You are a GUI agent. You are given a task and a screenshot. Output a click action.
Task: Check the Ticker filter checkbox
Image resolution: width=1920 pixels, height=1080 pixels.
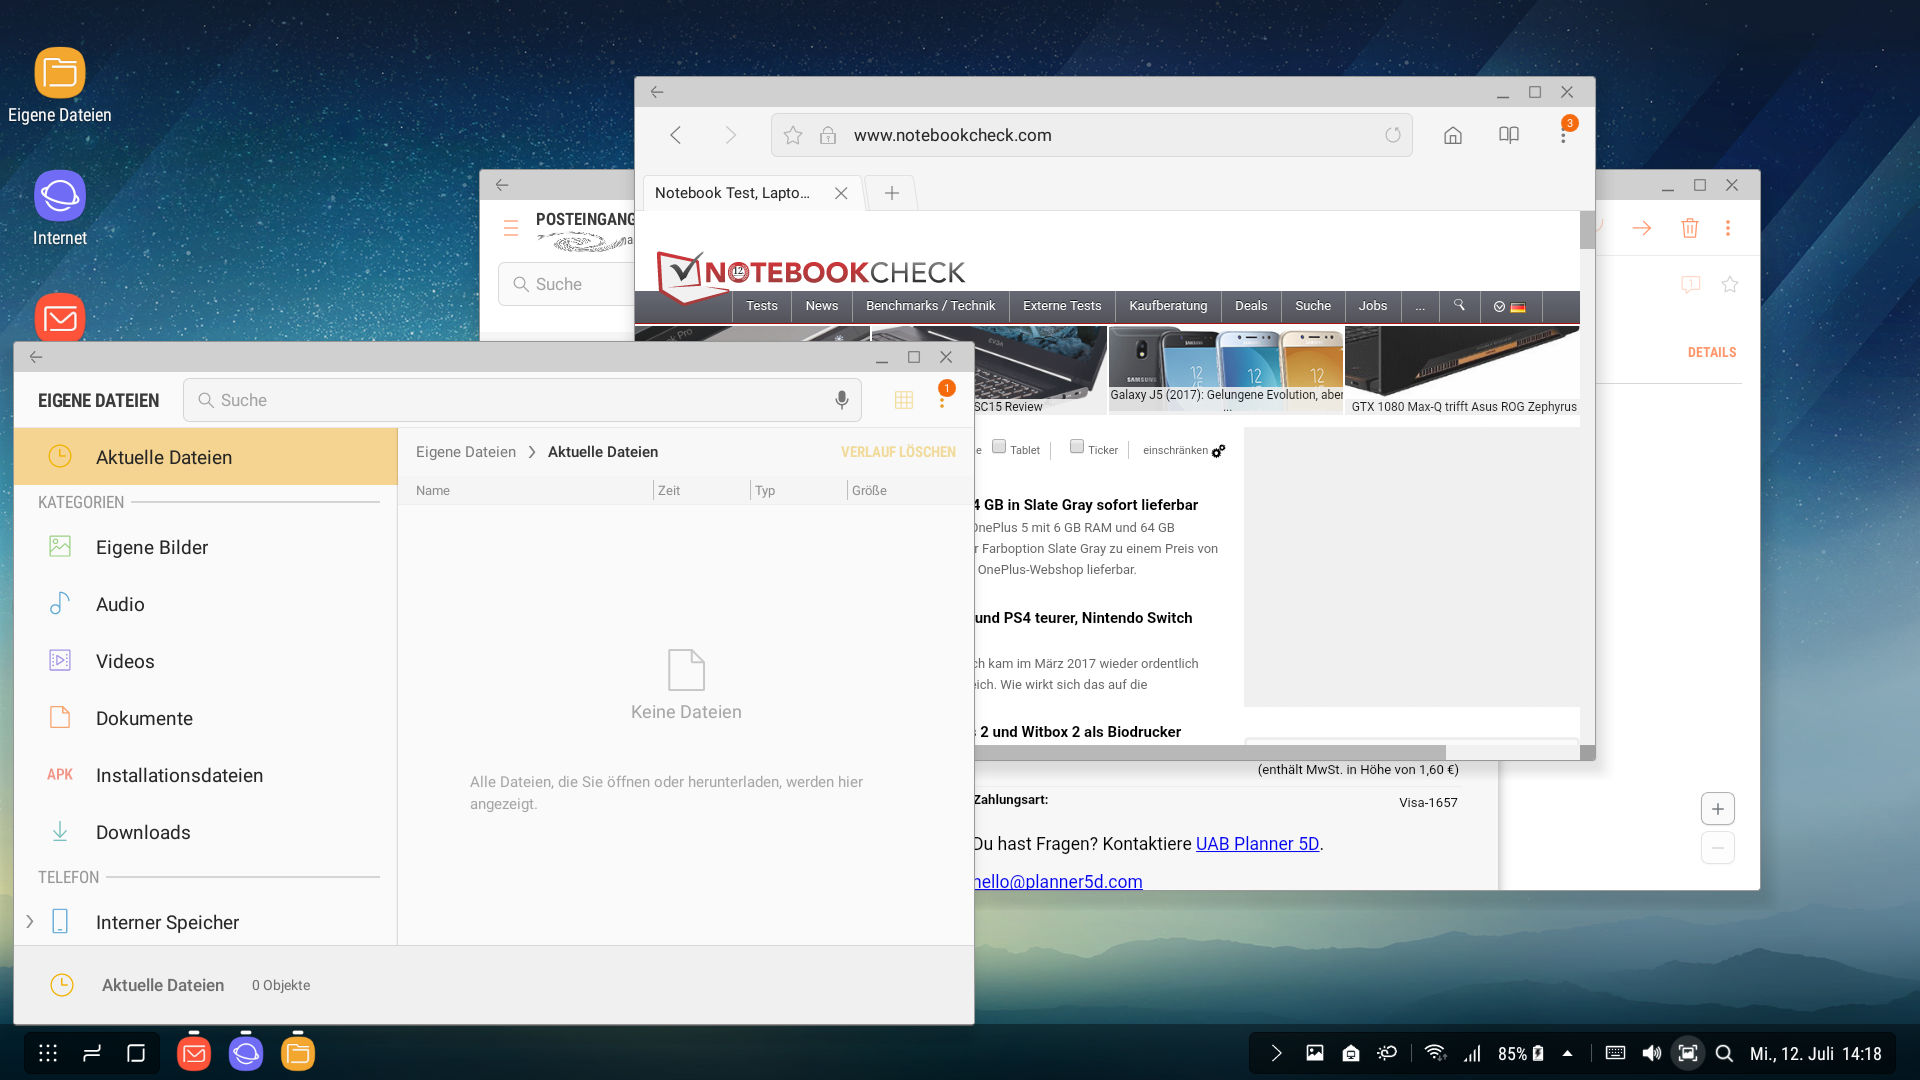(x=1077, y=447)
